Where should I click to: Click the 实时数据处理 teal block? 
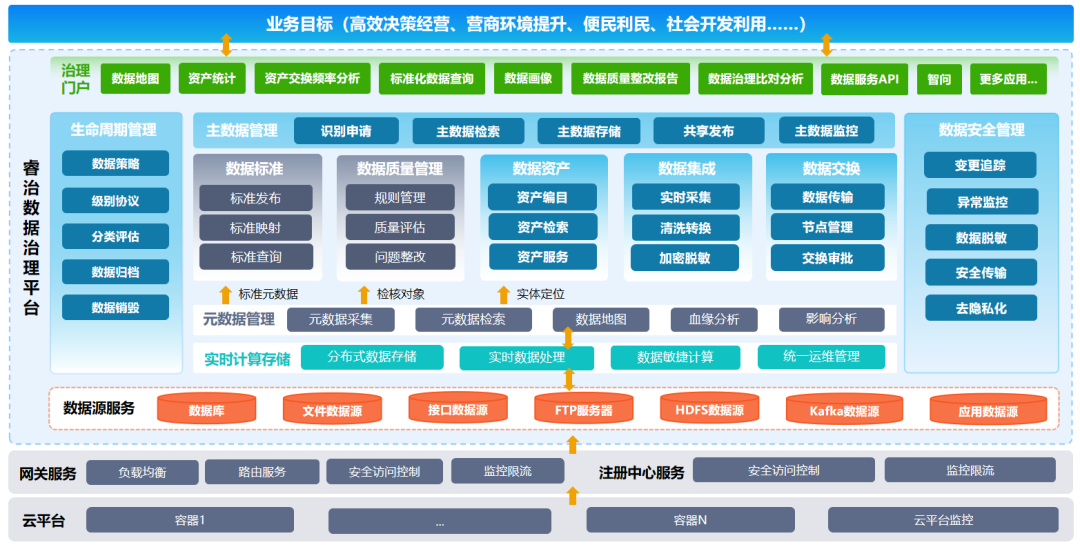(x=526, y=357)
